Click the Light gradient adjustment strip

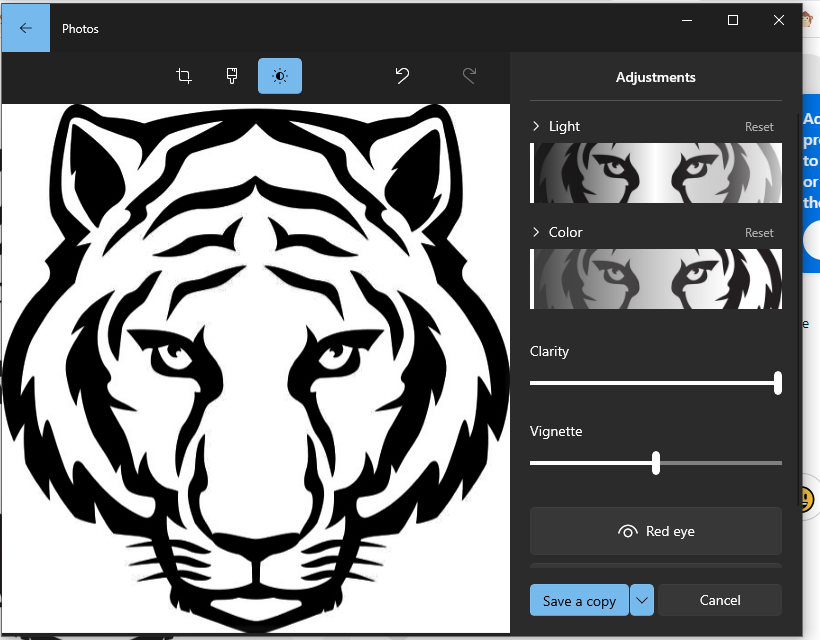click(x=655, y=173)
